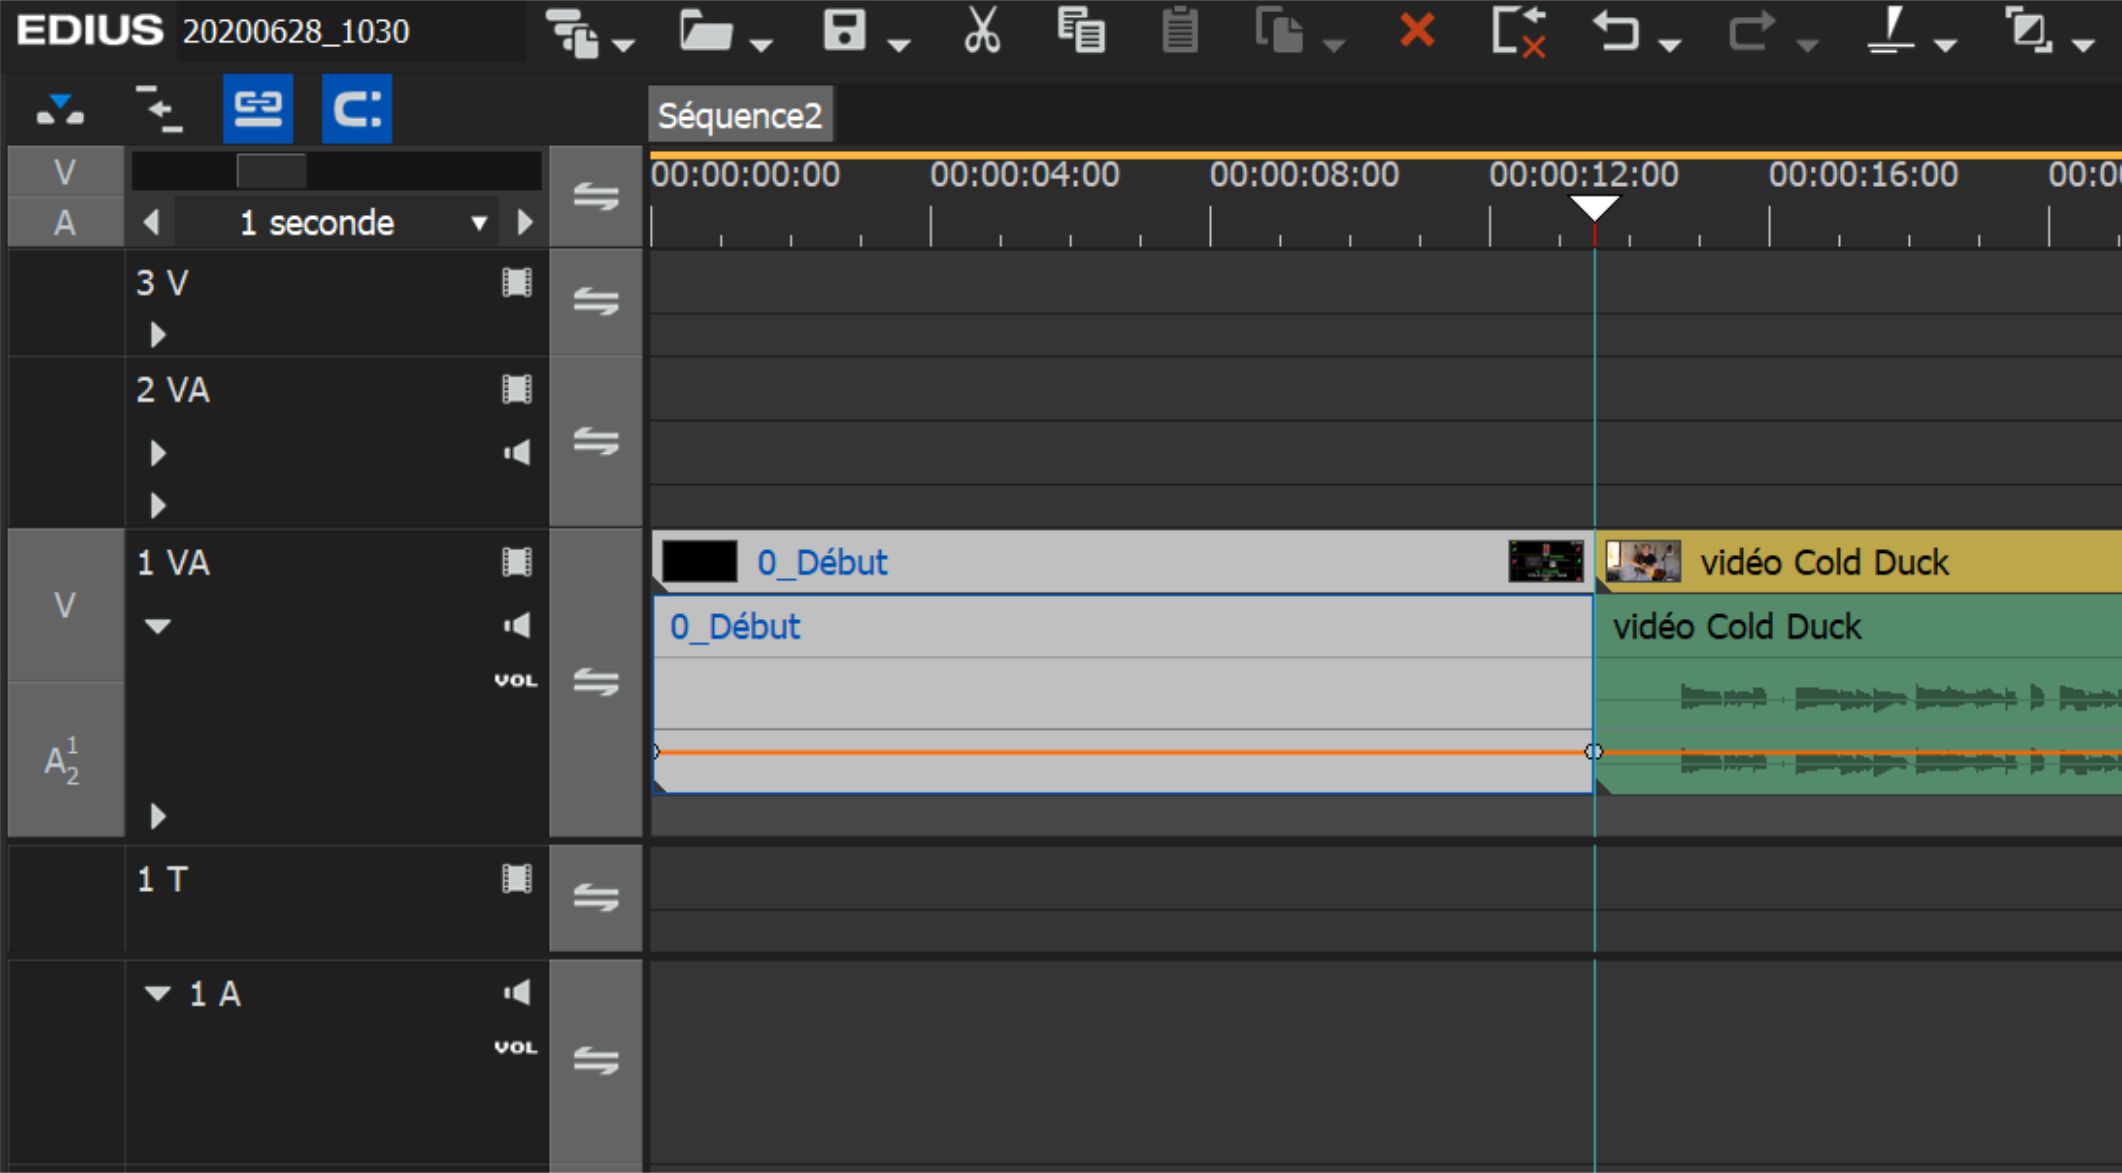This screenshot has height=1173, width=2122.
Task: Toggle the group/link mode blue button
Action: tap(258, 108)
